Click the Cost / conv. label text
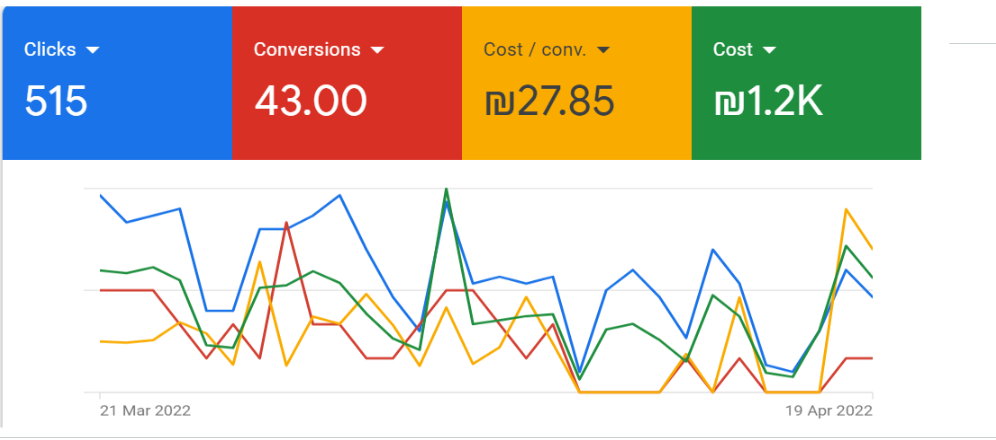The width and height of the screenshot is (996, 440). pos(535,50)
